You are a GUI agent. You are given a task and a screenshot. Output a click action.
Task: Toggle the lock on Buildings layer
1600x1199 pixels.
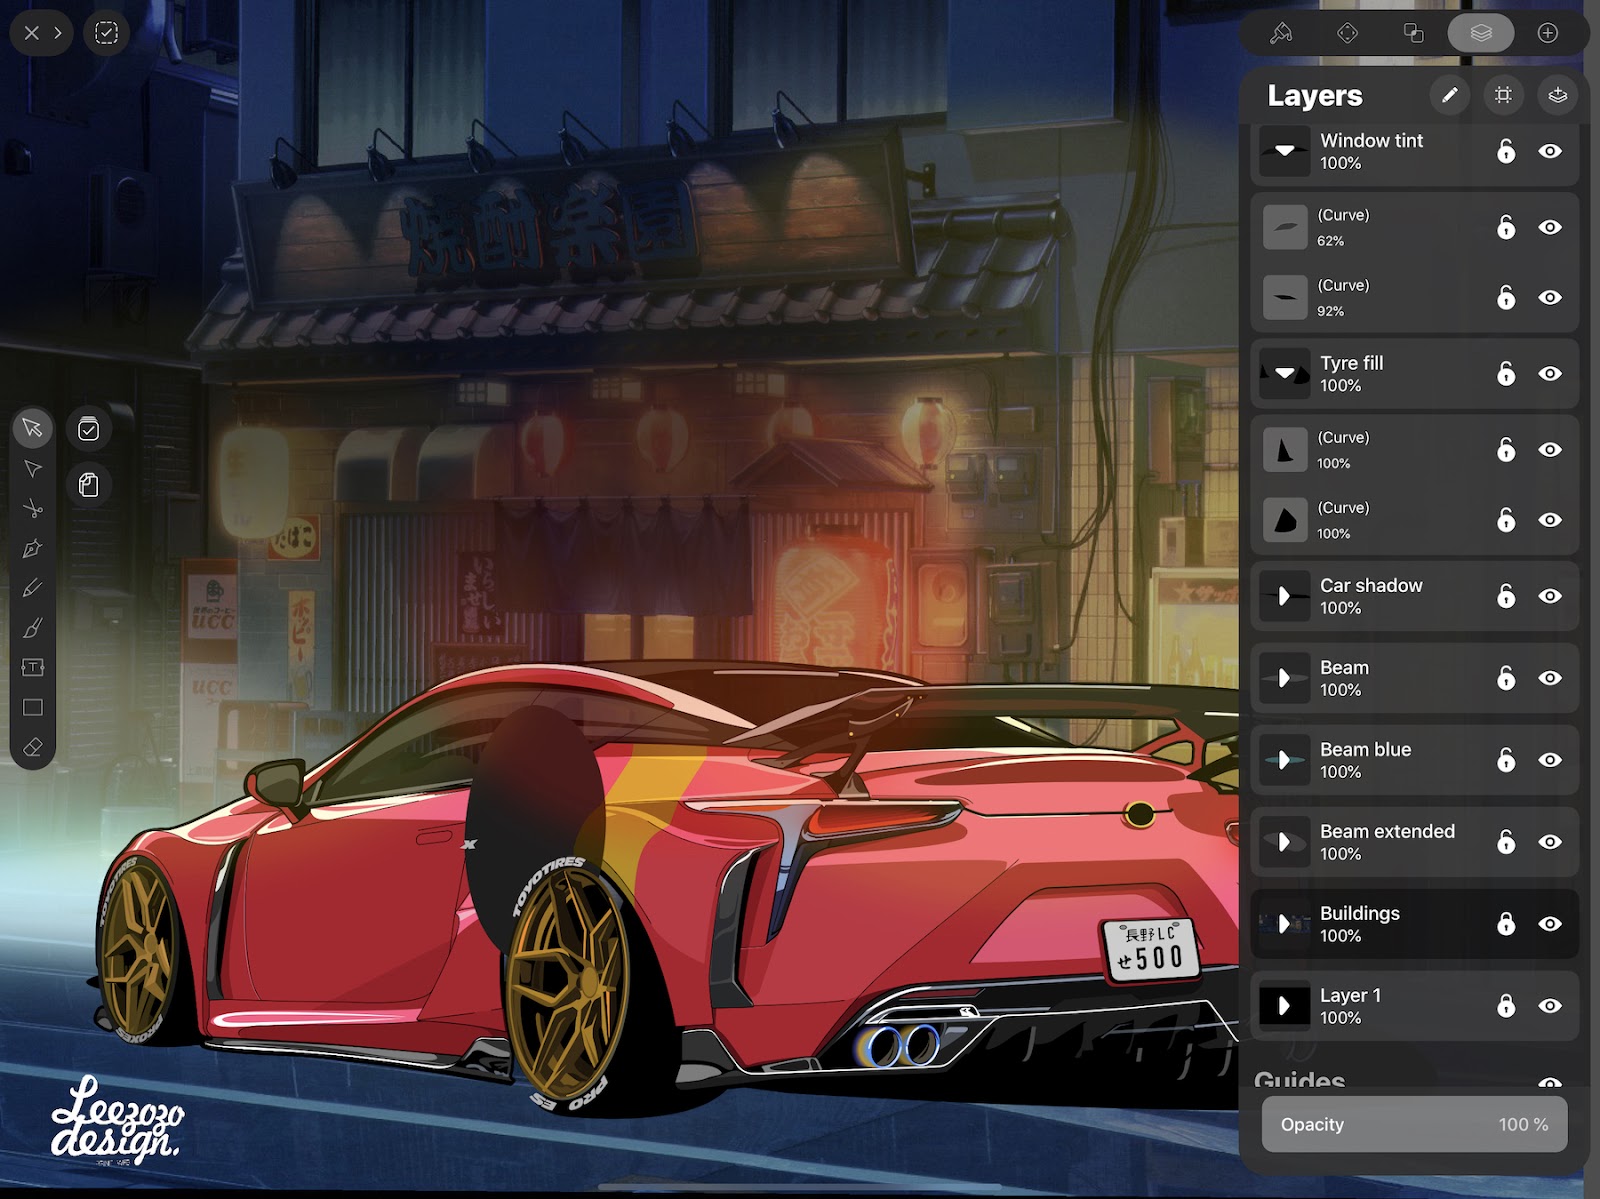click(1506, 924)
